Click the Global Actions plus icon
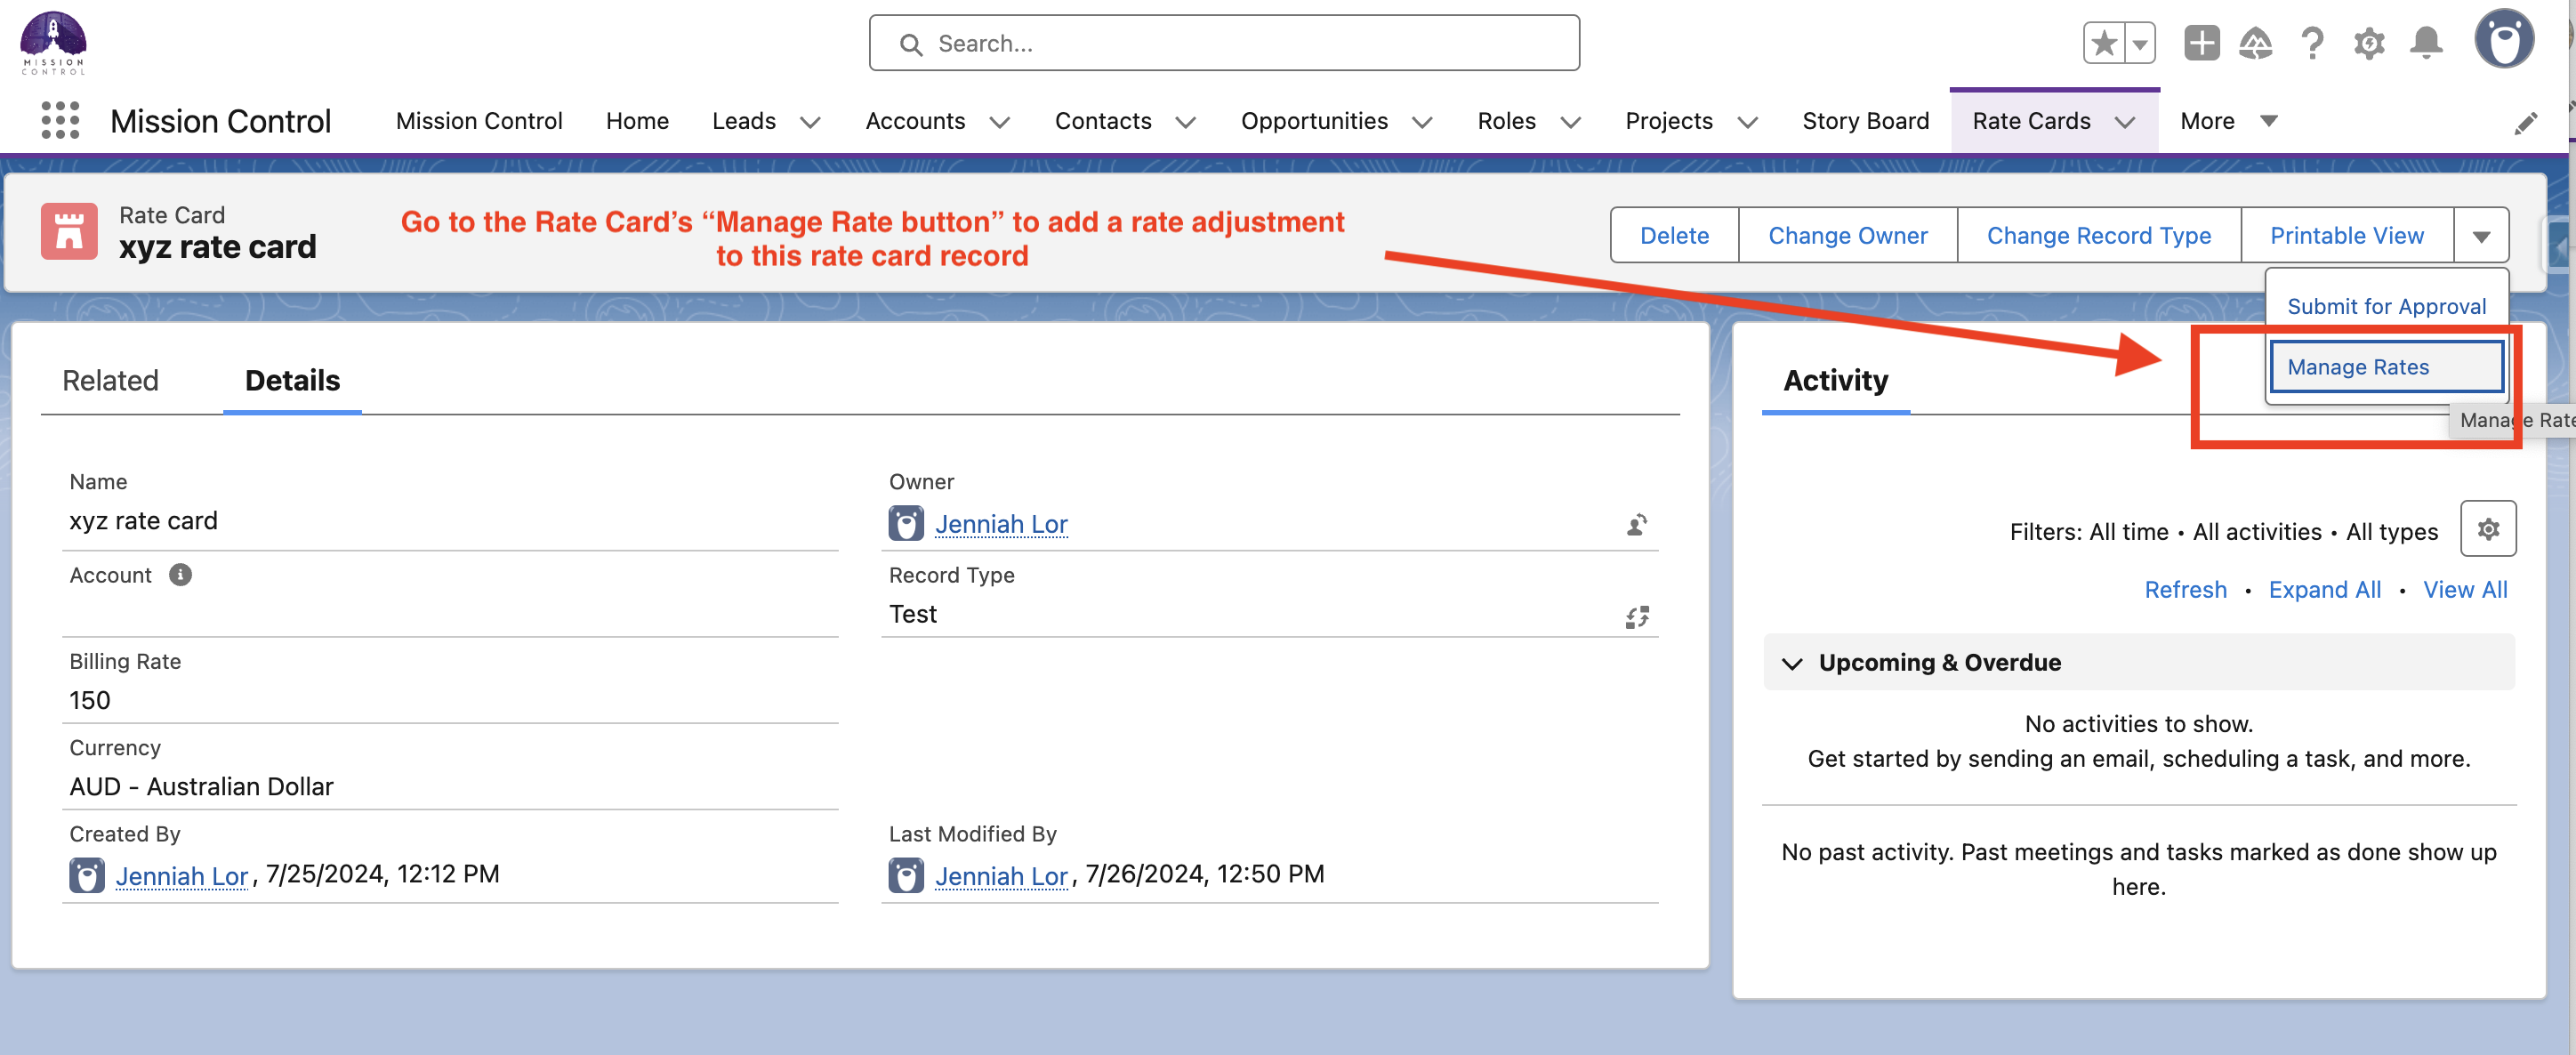 [x=2201, y=43]
